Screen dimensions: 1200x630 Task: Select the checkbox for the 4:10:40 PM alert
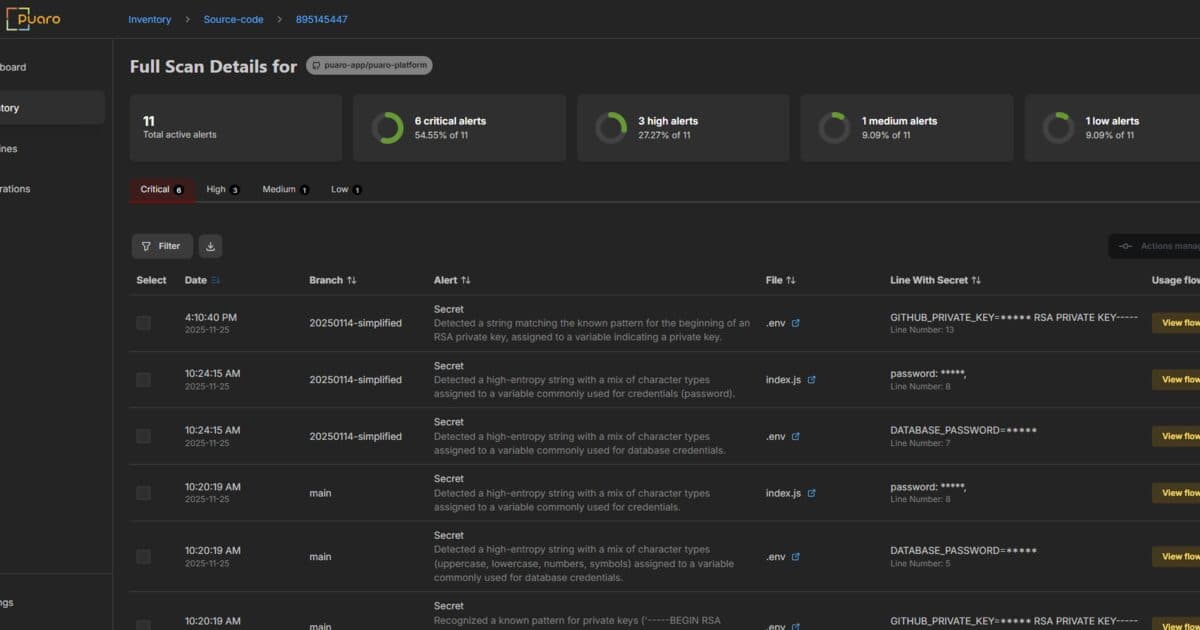point(143,323)
